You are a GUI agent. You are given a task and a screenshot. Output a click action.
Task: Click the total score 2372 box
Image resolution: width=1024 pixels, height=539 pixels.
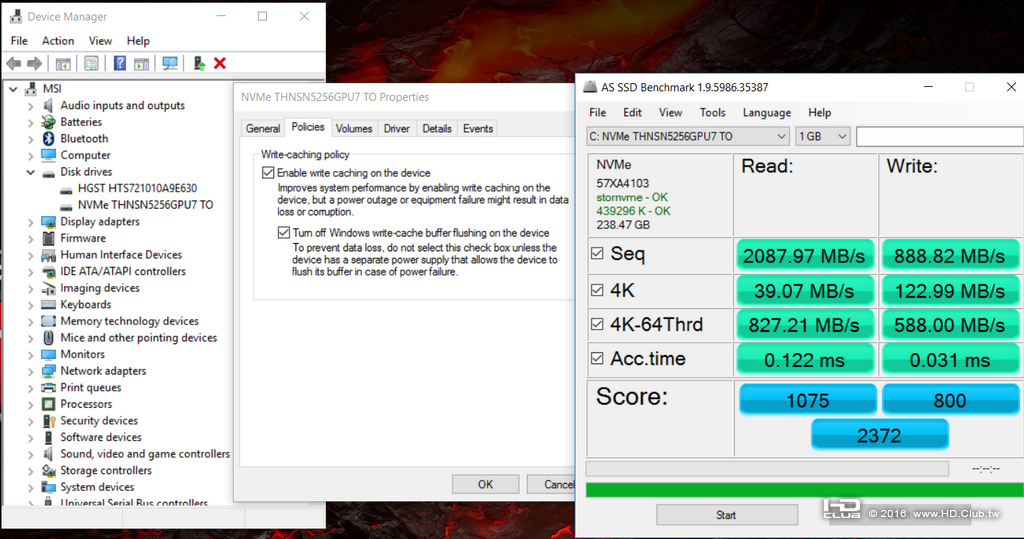tap(879, 435)
